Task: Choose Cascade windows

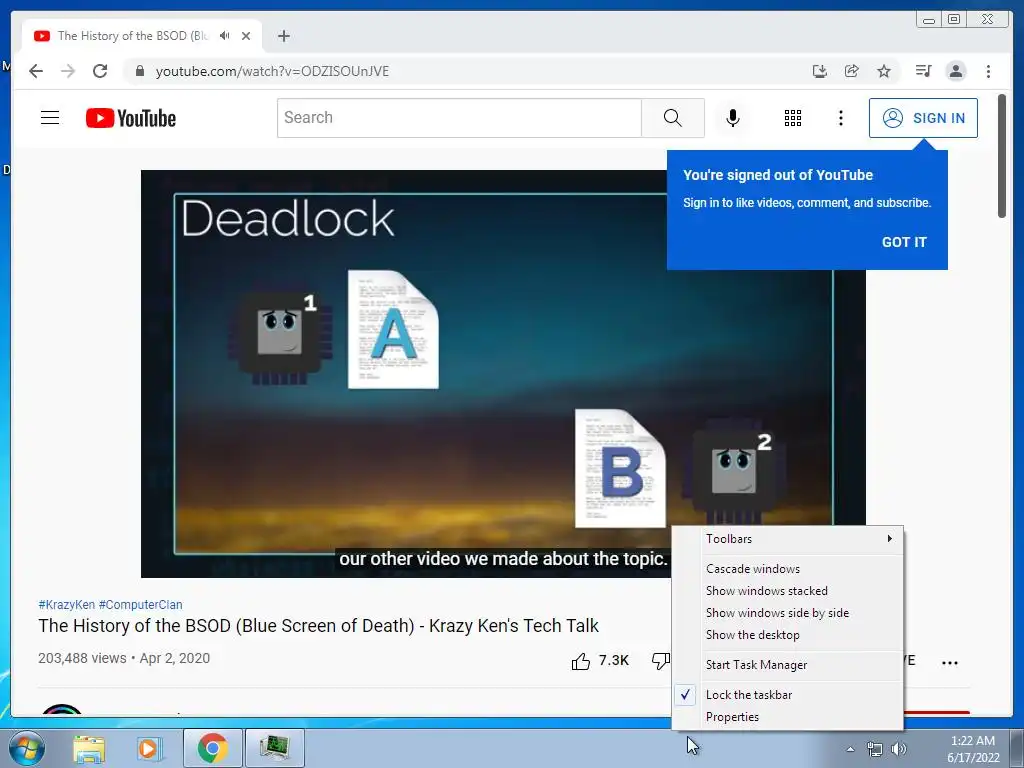Action: pos(788,569)
